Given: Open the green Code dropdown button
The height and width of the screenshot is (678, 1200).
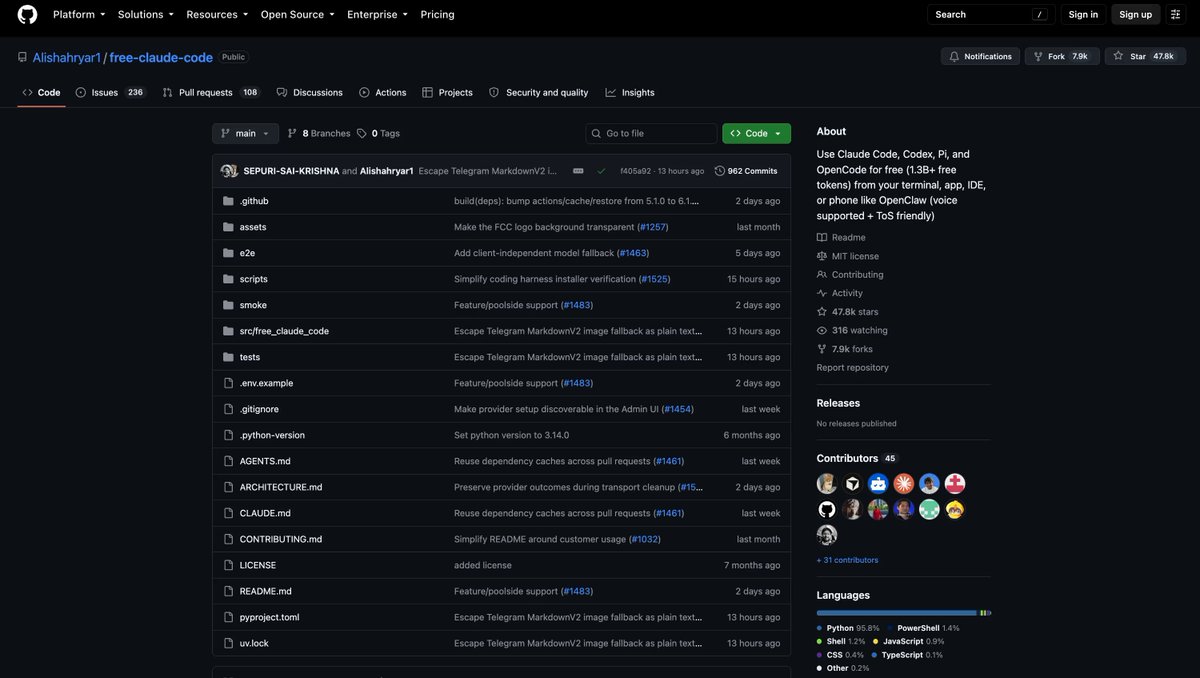Looking at the screenshot, I should point(756,133).
